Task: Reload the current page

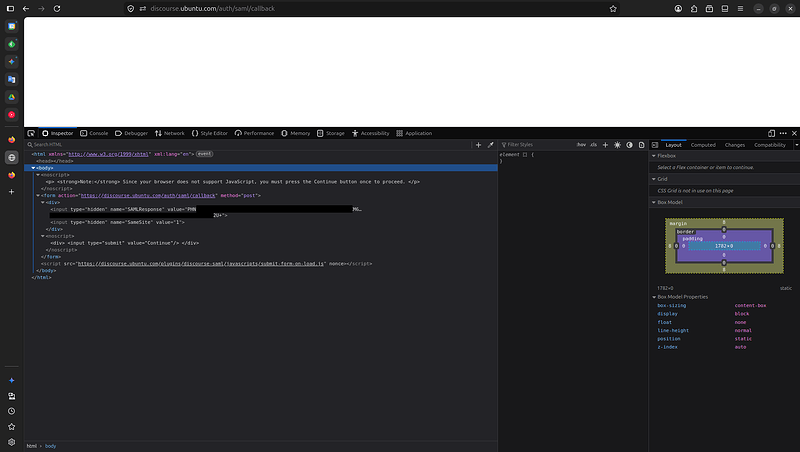Action: pyautogui.click(x=57, y=9)
